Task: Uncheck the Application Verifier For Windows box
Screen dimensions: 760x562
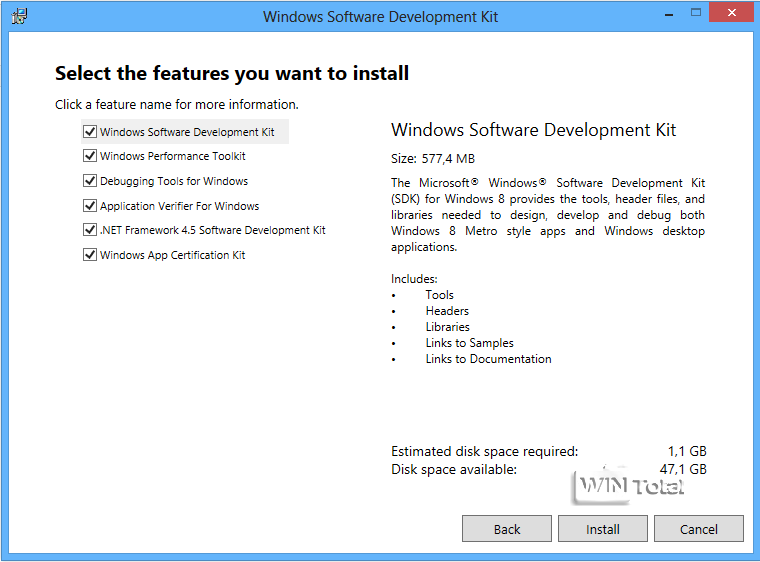Action: (90, 206)
